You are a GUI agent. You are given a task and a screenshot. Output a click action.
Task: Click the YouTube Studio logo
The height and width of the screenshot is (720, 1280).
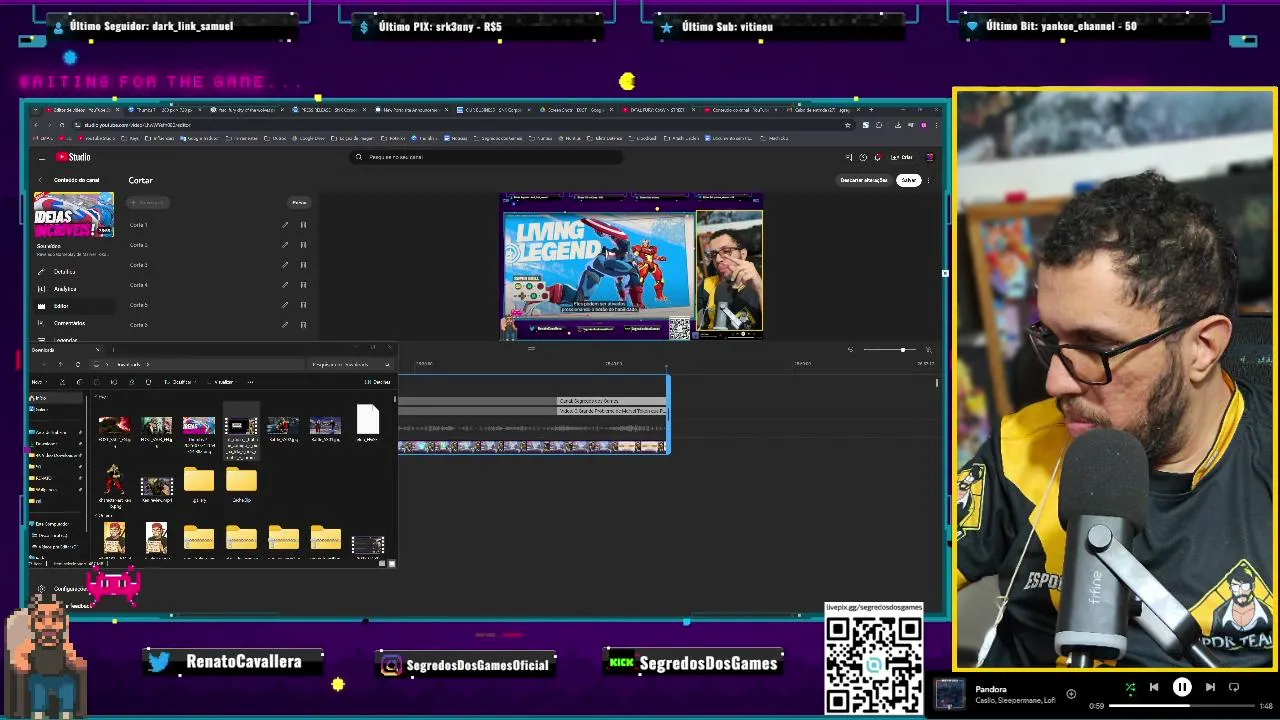click(x=73, y=157)
